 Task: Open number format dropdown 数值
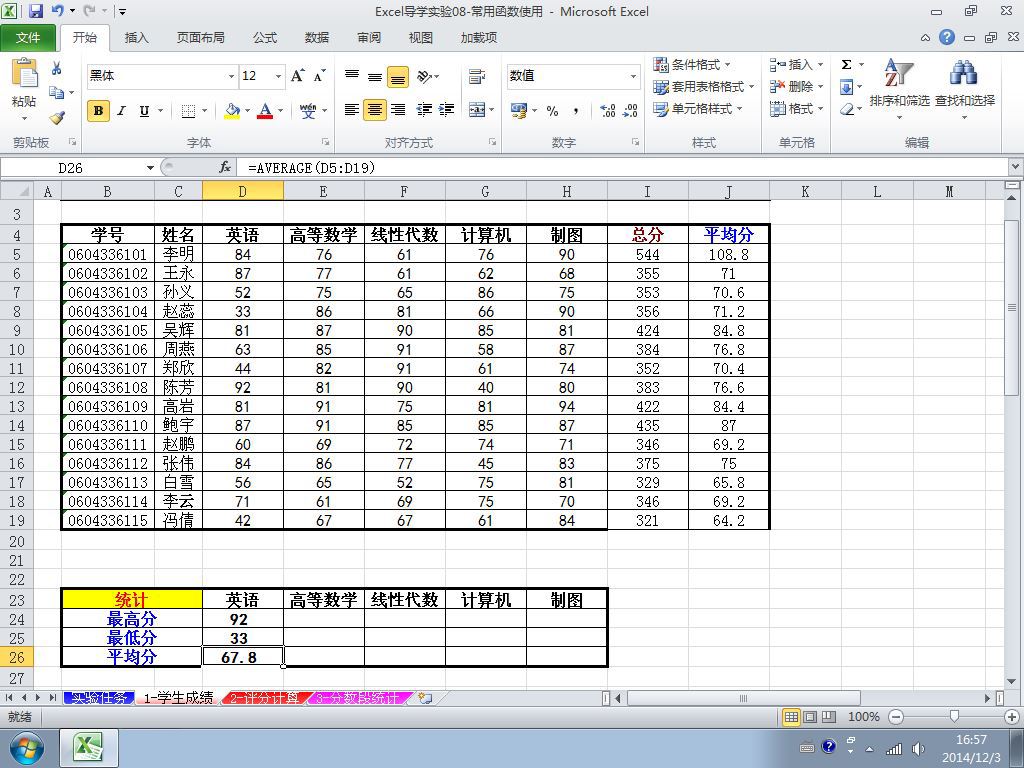pyautogui.click(x=633, y=76)
